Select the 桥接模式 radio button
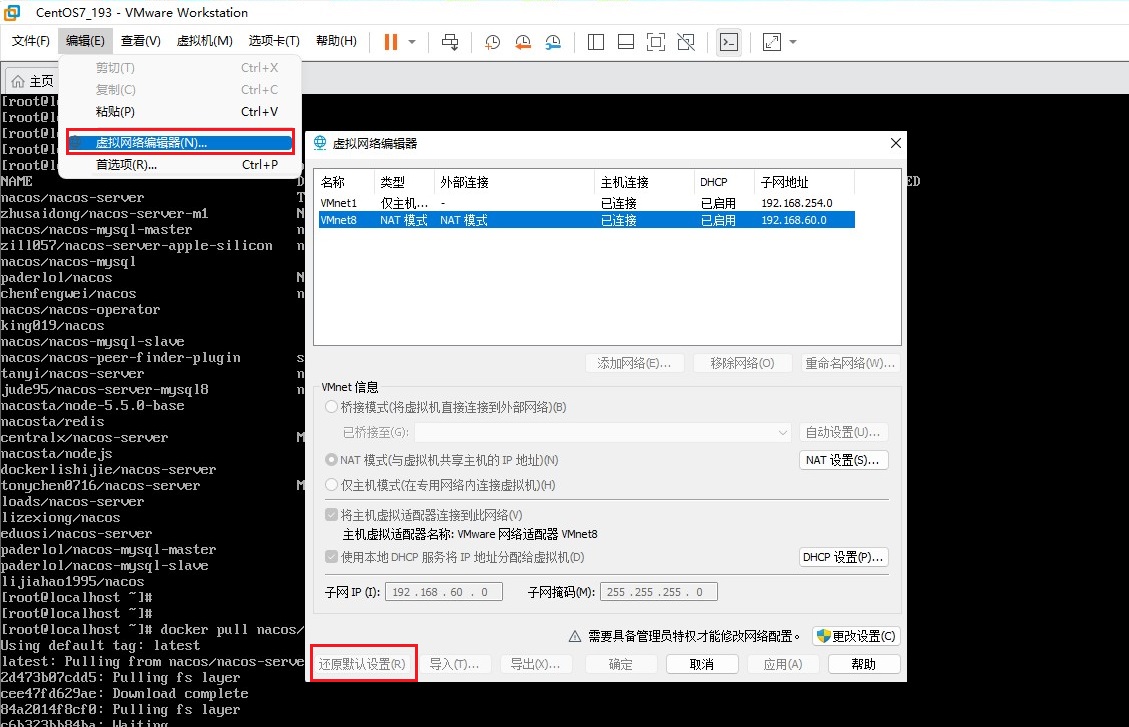Viewport: 1129px width, 727px height. coord(331,406)
